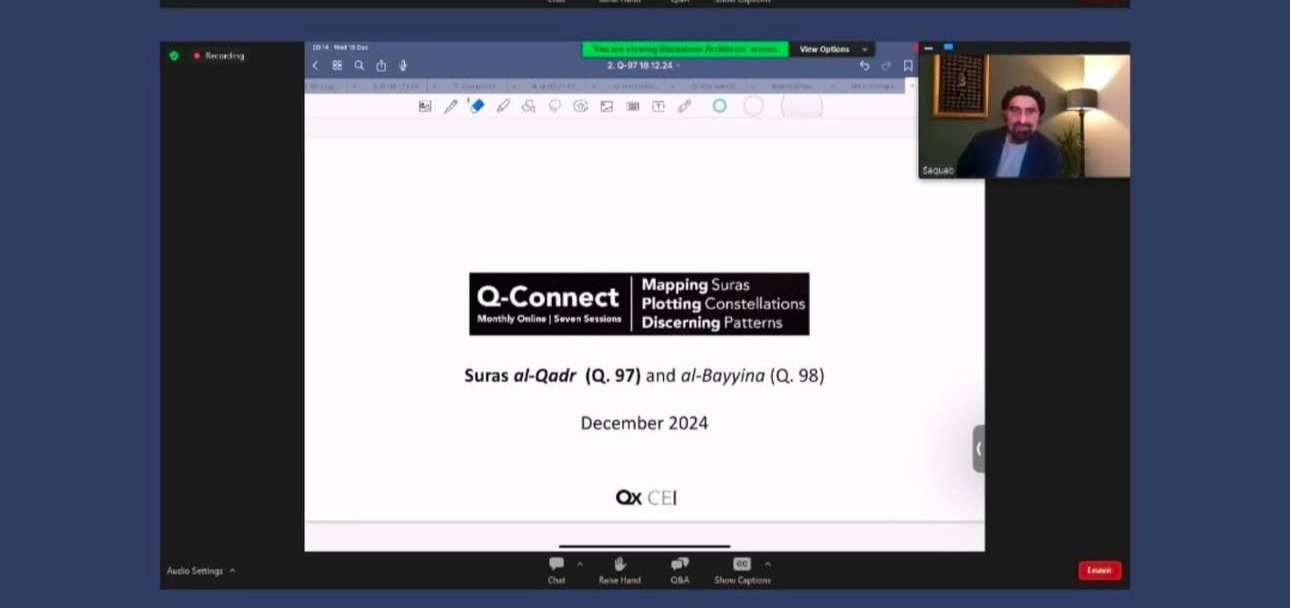Image resolution: width=1290 pixels, height=608 pixels.
Task: Close the last document tab
Action: [x=911, y=86]
